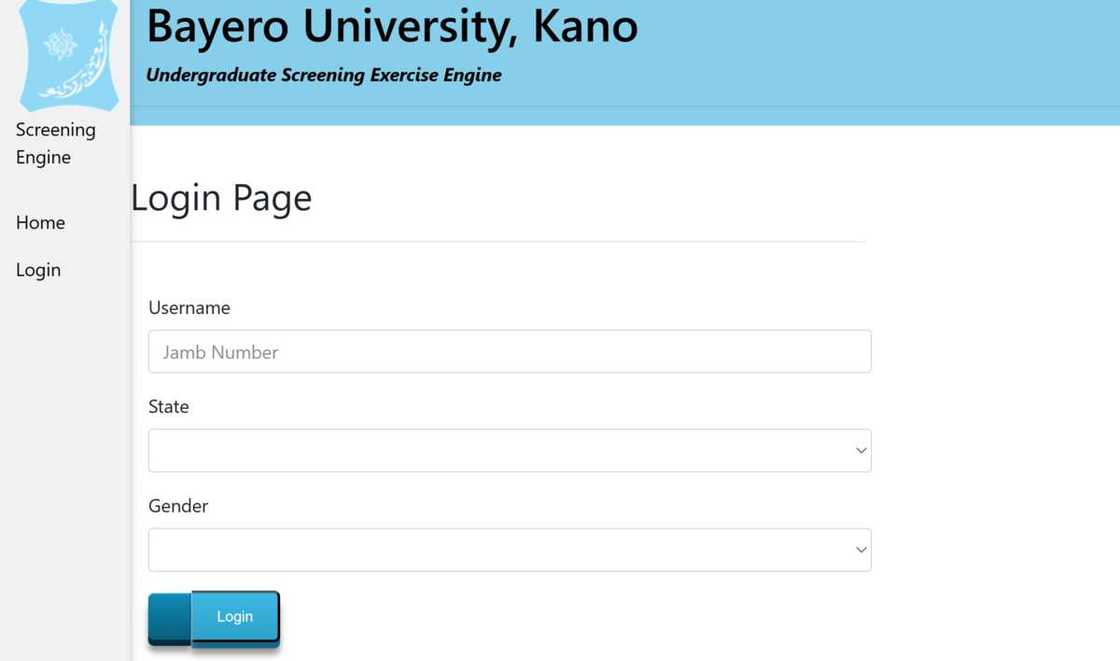
Task: Click the Username field label
Action: (x=189, y=308)
